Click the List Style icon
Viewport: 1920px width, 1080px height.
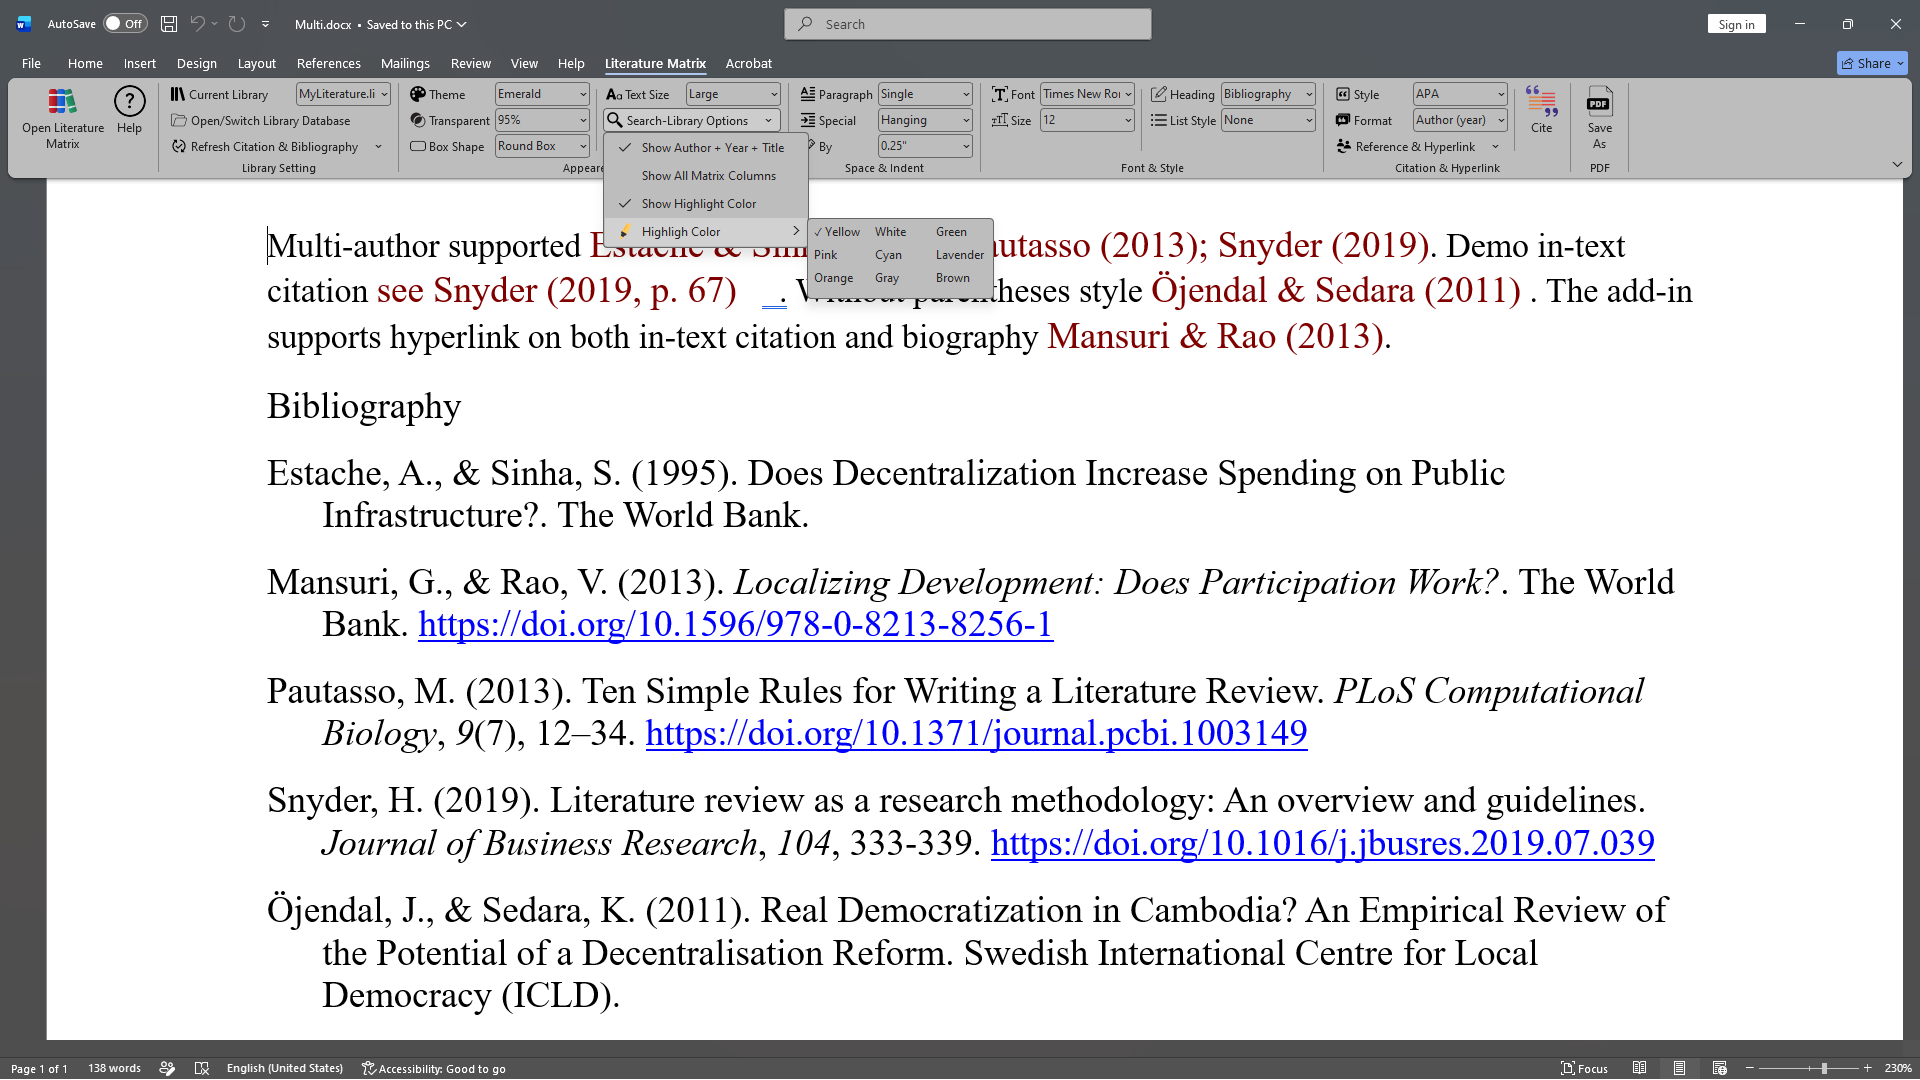[x=1159, y=120]
